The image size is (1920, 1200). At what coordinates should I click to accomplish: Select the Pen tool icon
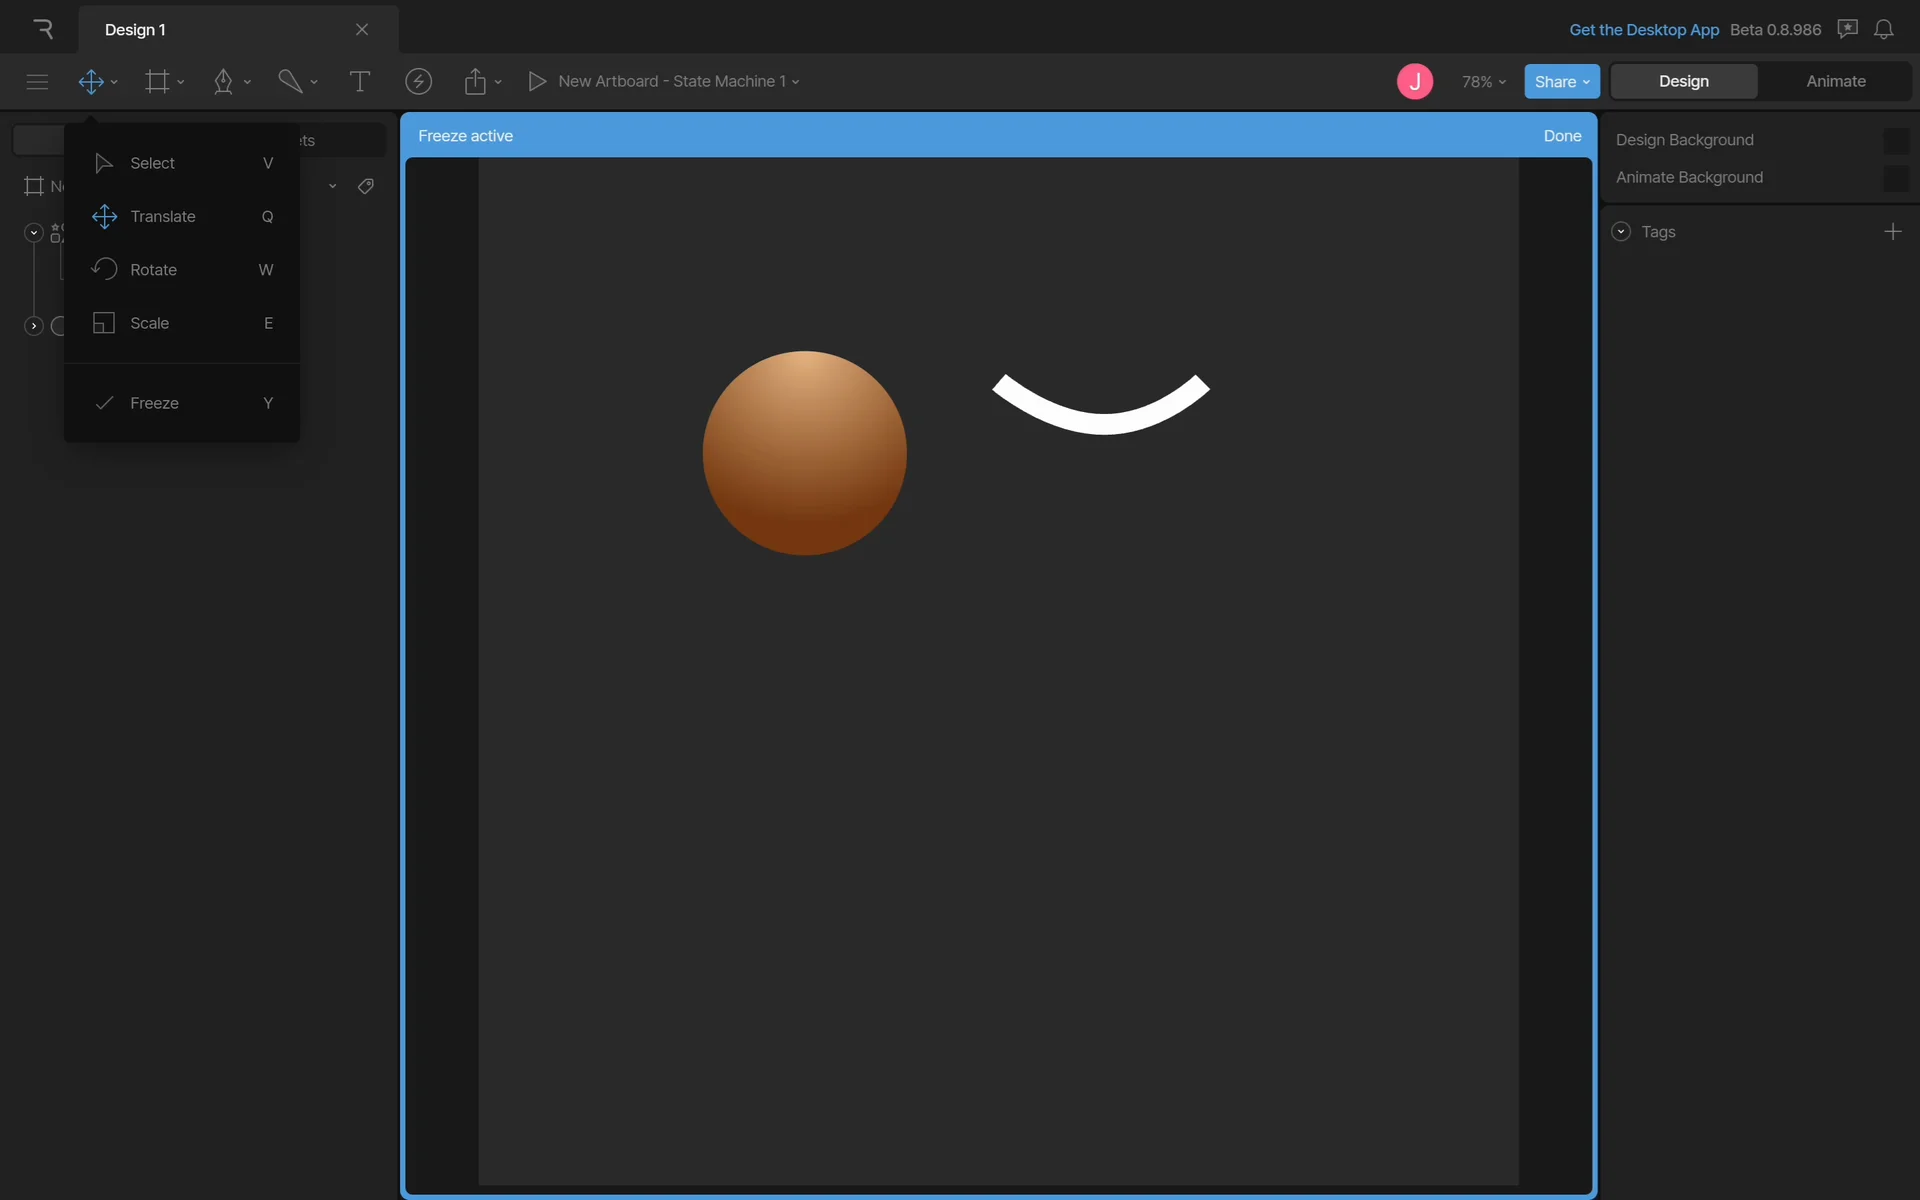pos(223,82)
